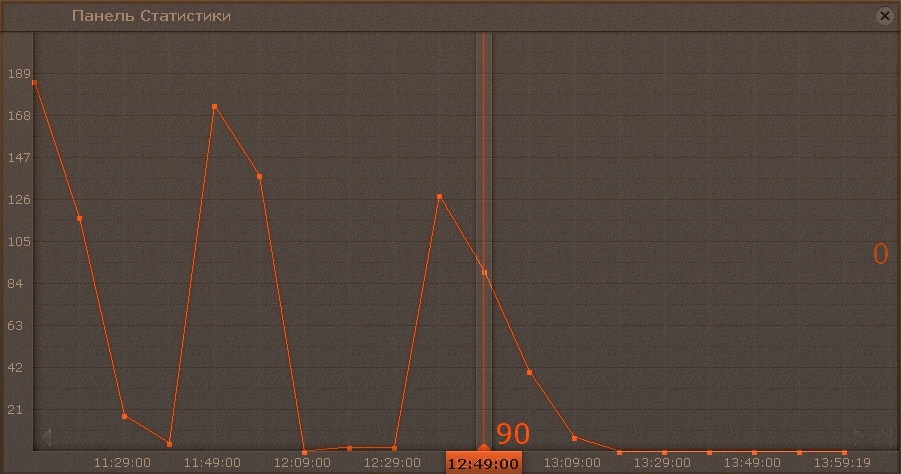Click the skip-to-end arrow at bottom right
Viewport: 901px width, 474px height.
tap(883, 437)
